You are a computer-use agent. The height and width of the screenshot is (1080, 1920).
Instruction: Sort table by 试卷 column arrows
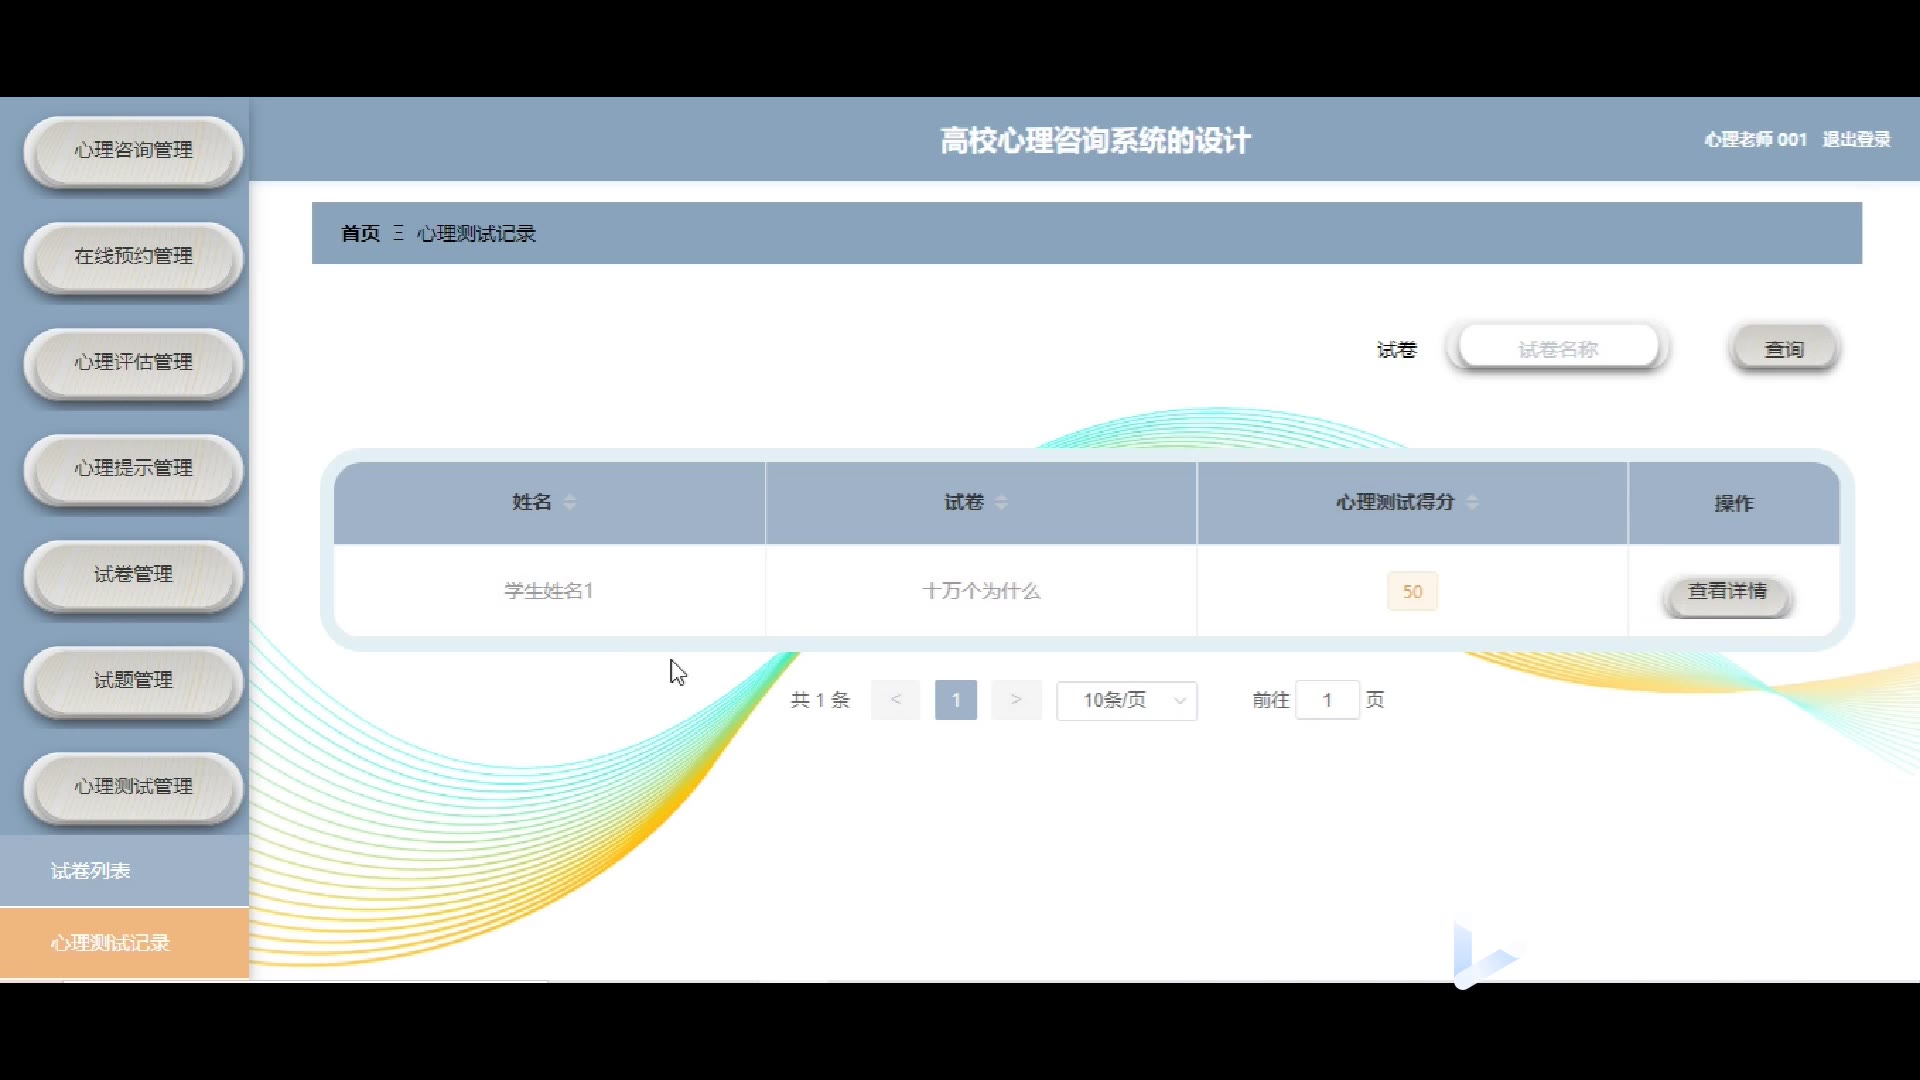click(1001, 502)
